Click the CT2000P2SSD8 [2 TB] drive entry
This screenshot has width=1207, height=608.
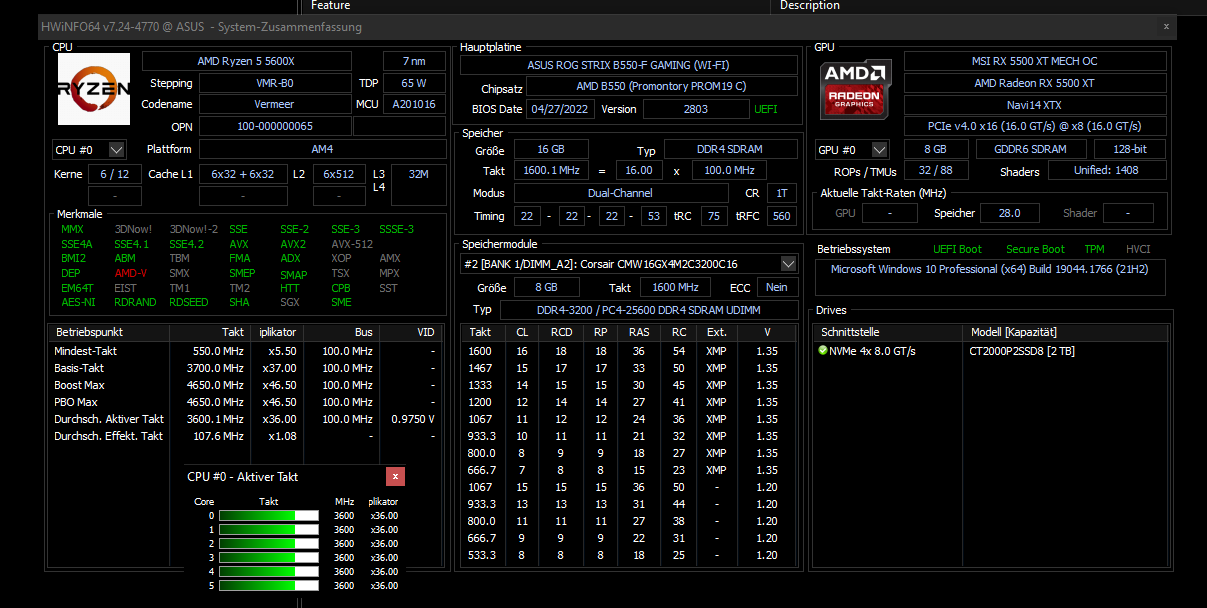click(x=1020, y=351)
